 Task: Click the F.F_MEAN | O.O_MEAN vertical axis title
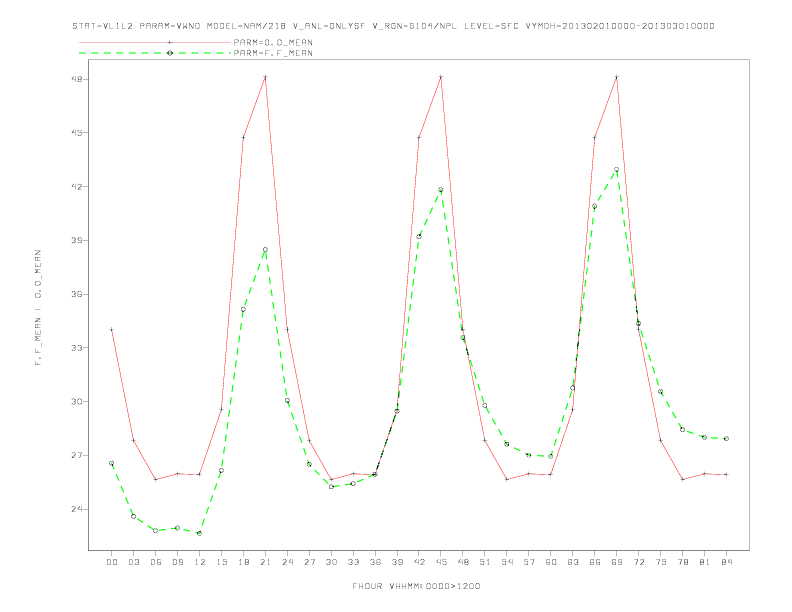pyautogui.click(x=38, y=308)
